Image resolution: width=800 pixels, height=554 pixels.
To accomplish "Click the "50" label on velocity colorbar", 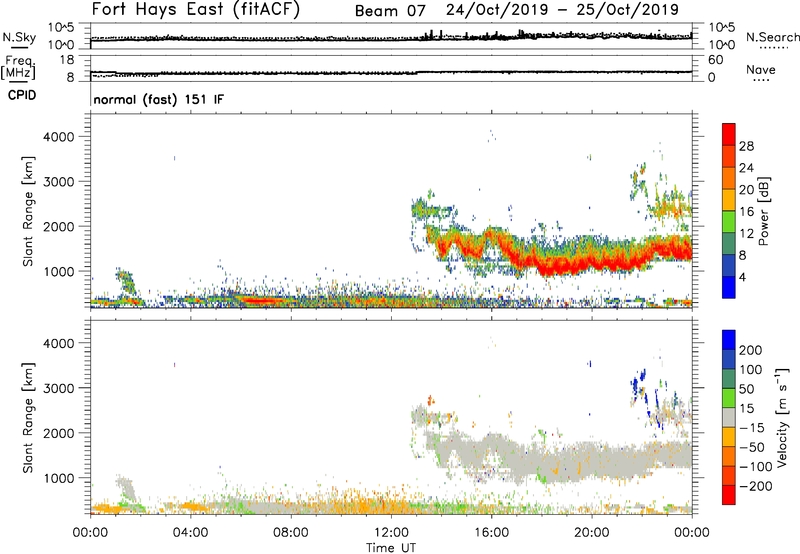I will (x=746, y=389).
